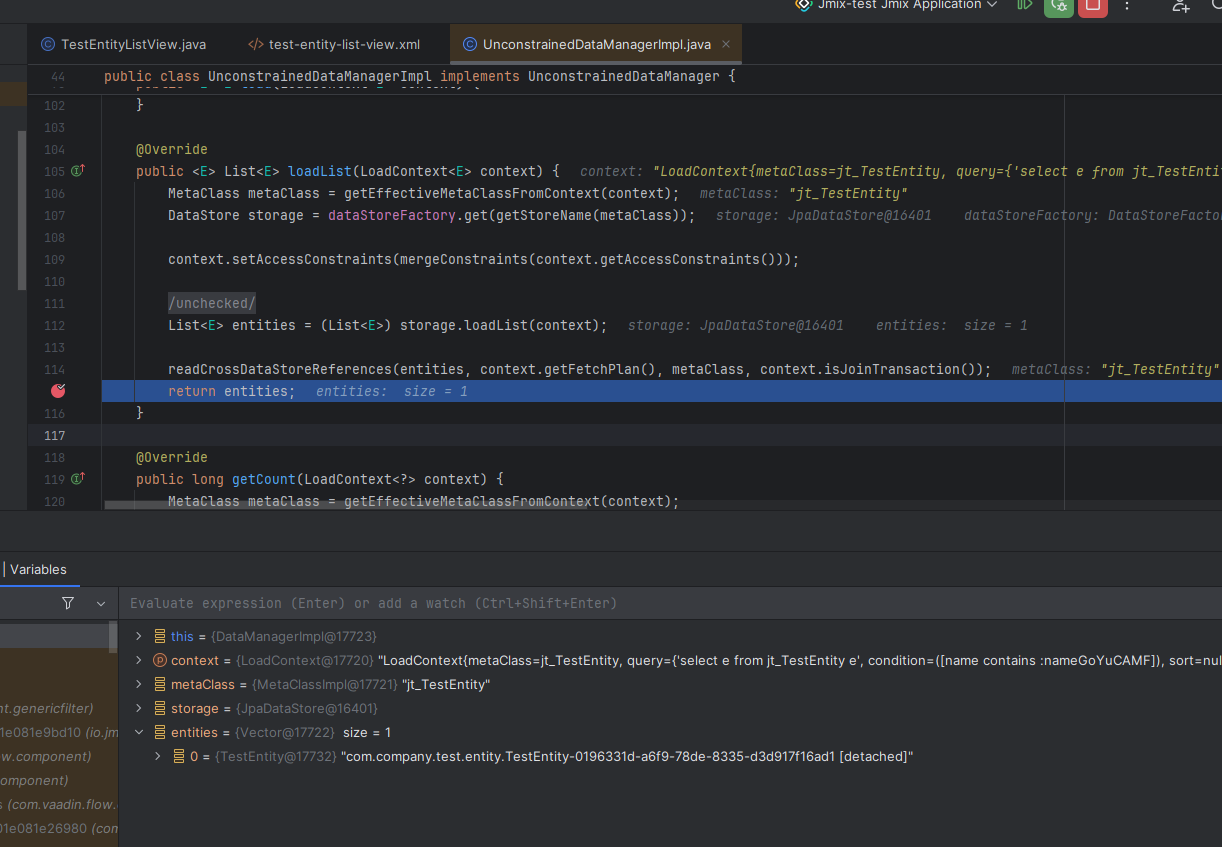Click the field icon beside 'metaClass' variable
The height and width of the screenshot is (847, 1222).
click(160, 684)
